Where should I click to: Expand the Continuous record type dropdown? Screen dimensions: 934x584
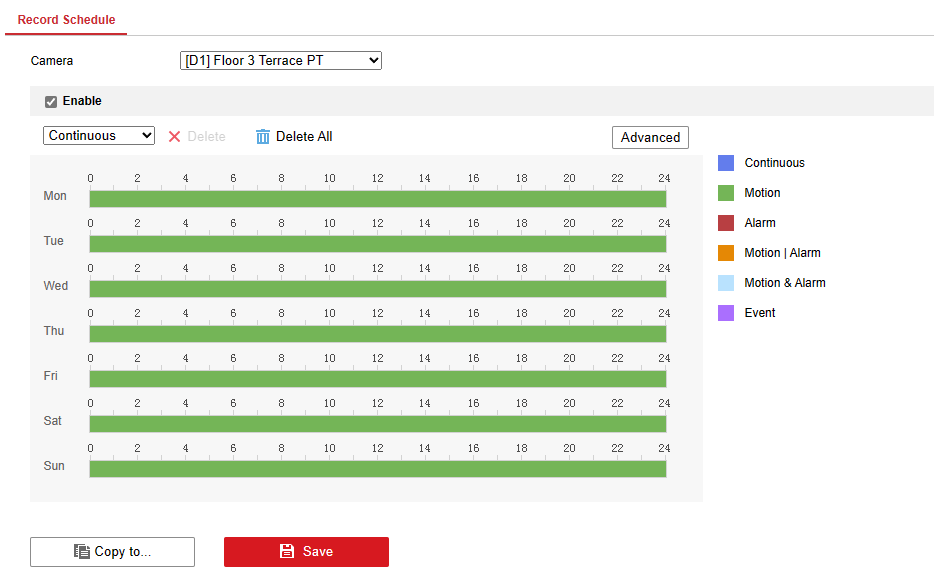pos(99,136)
